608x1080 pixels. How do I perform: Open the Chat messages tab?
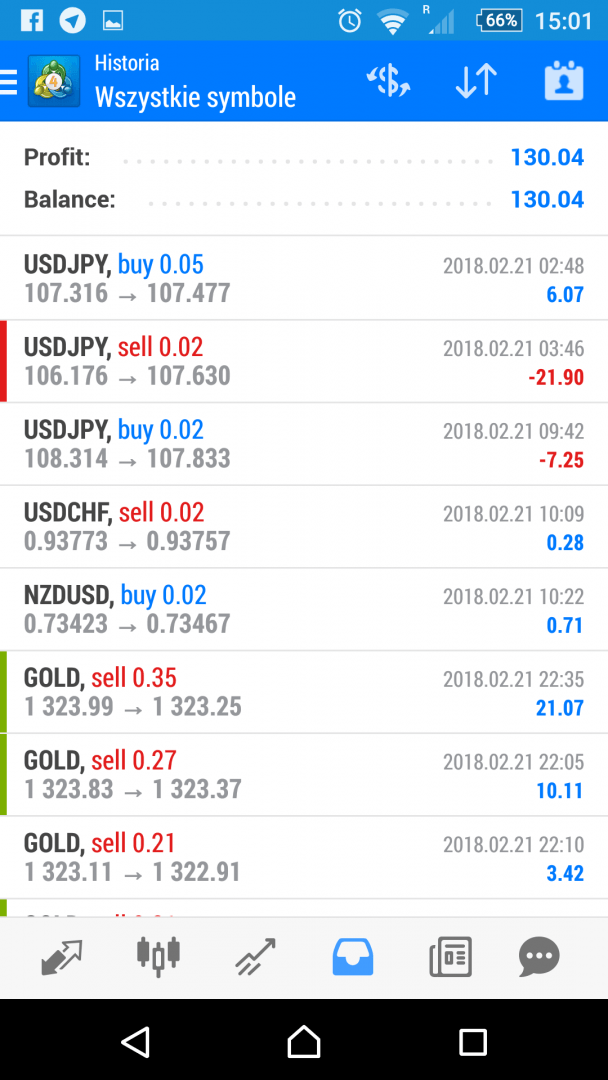tap(540, 957)
